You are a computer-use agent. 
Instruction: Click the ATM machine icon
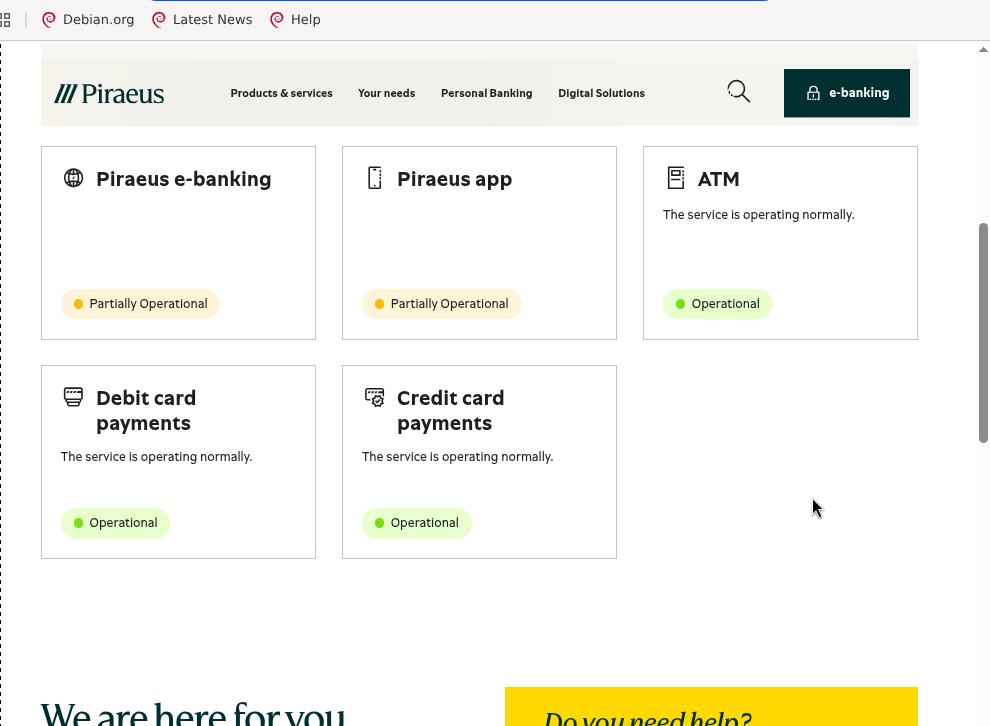point(676,178)
